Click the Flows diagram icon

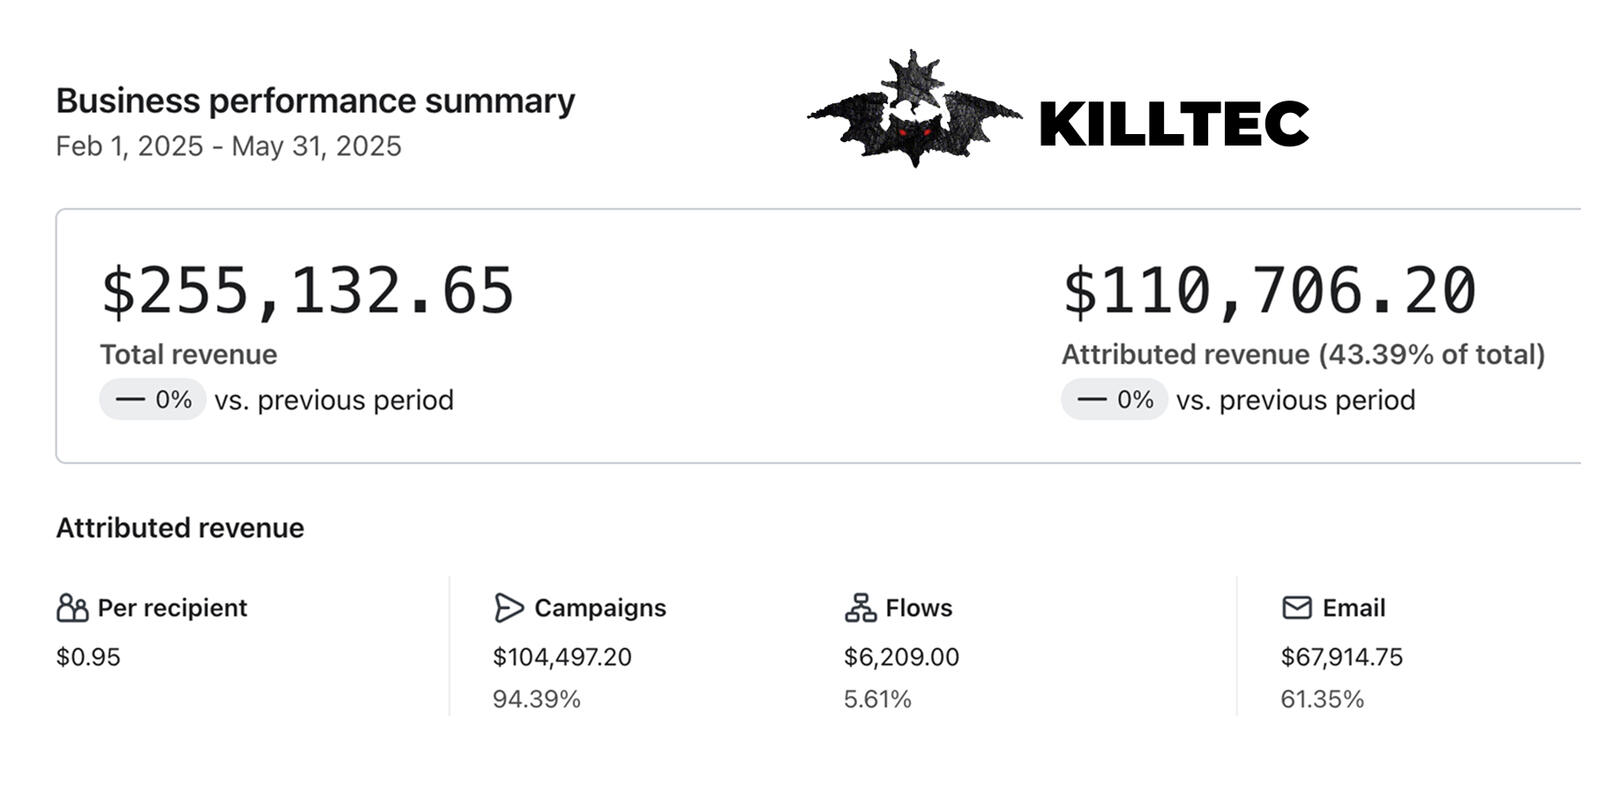pos(860,608)
